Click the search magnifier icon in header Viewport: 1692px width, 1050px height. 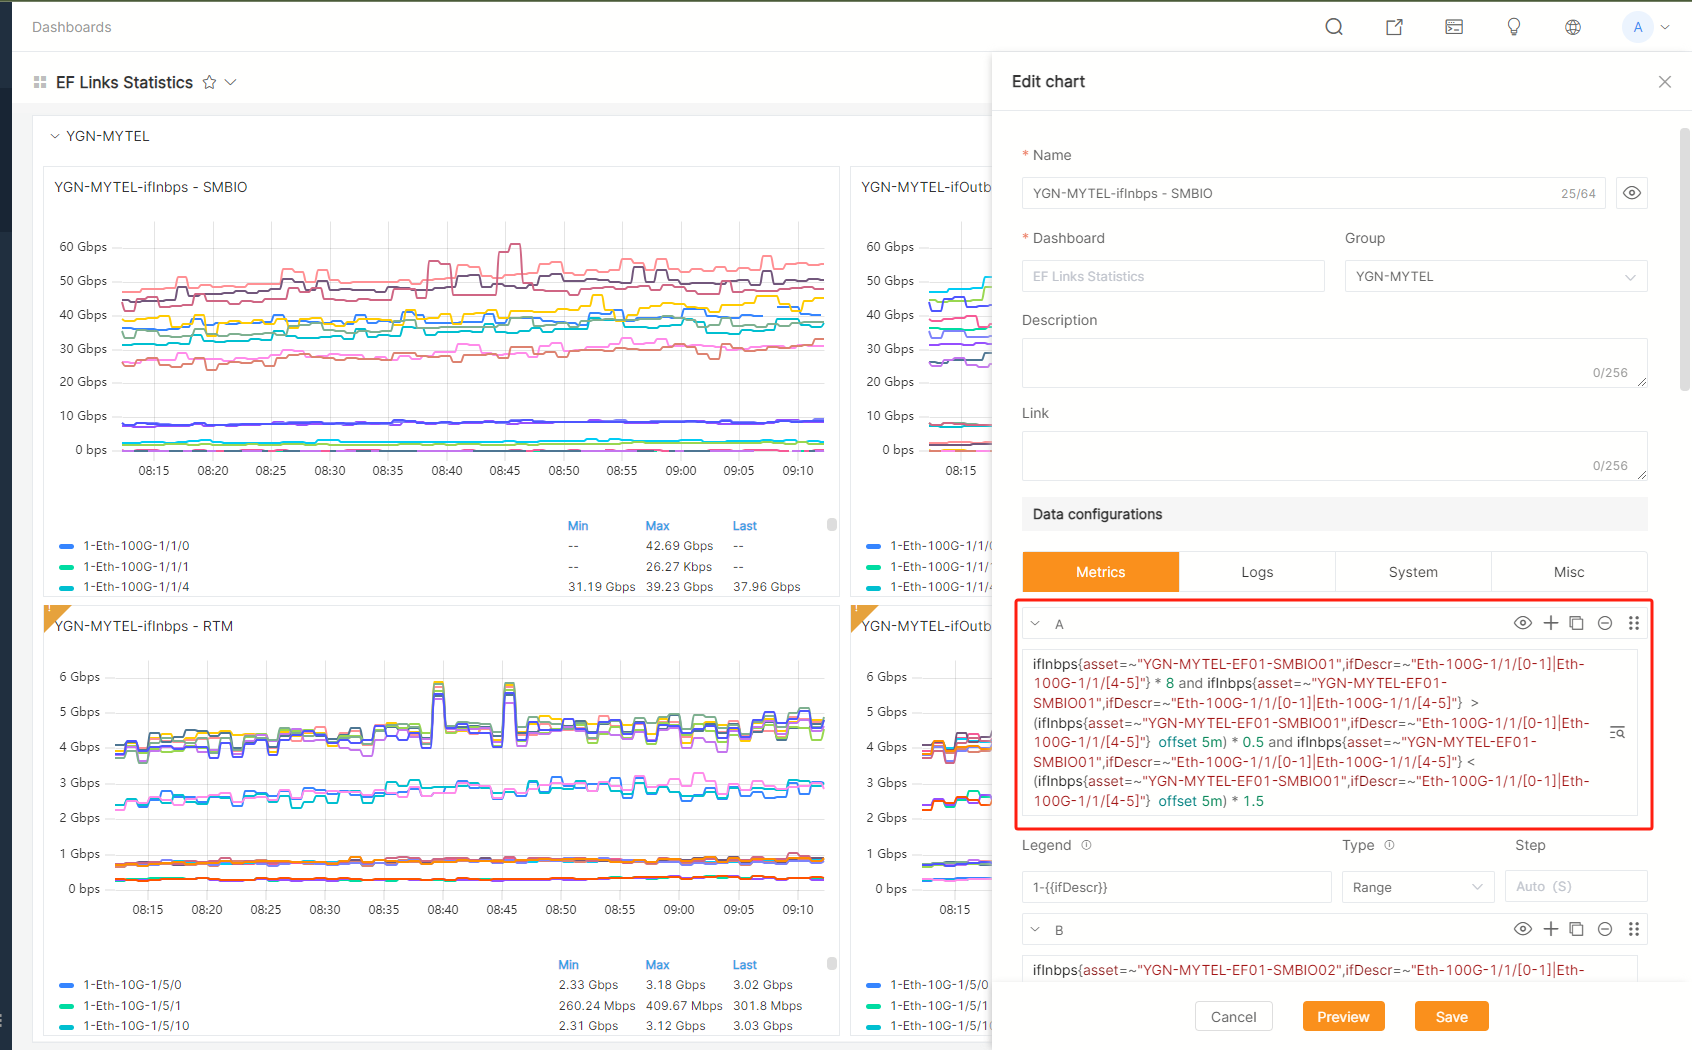(1334, 27)
